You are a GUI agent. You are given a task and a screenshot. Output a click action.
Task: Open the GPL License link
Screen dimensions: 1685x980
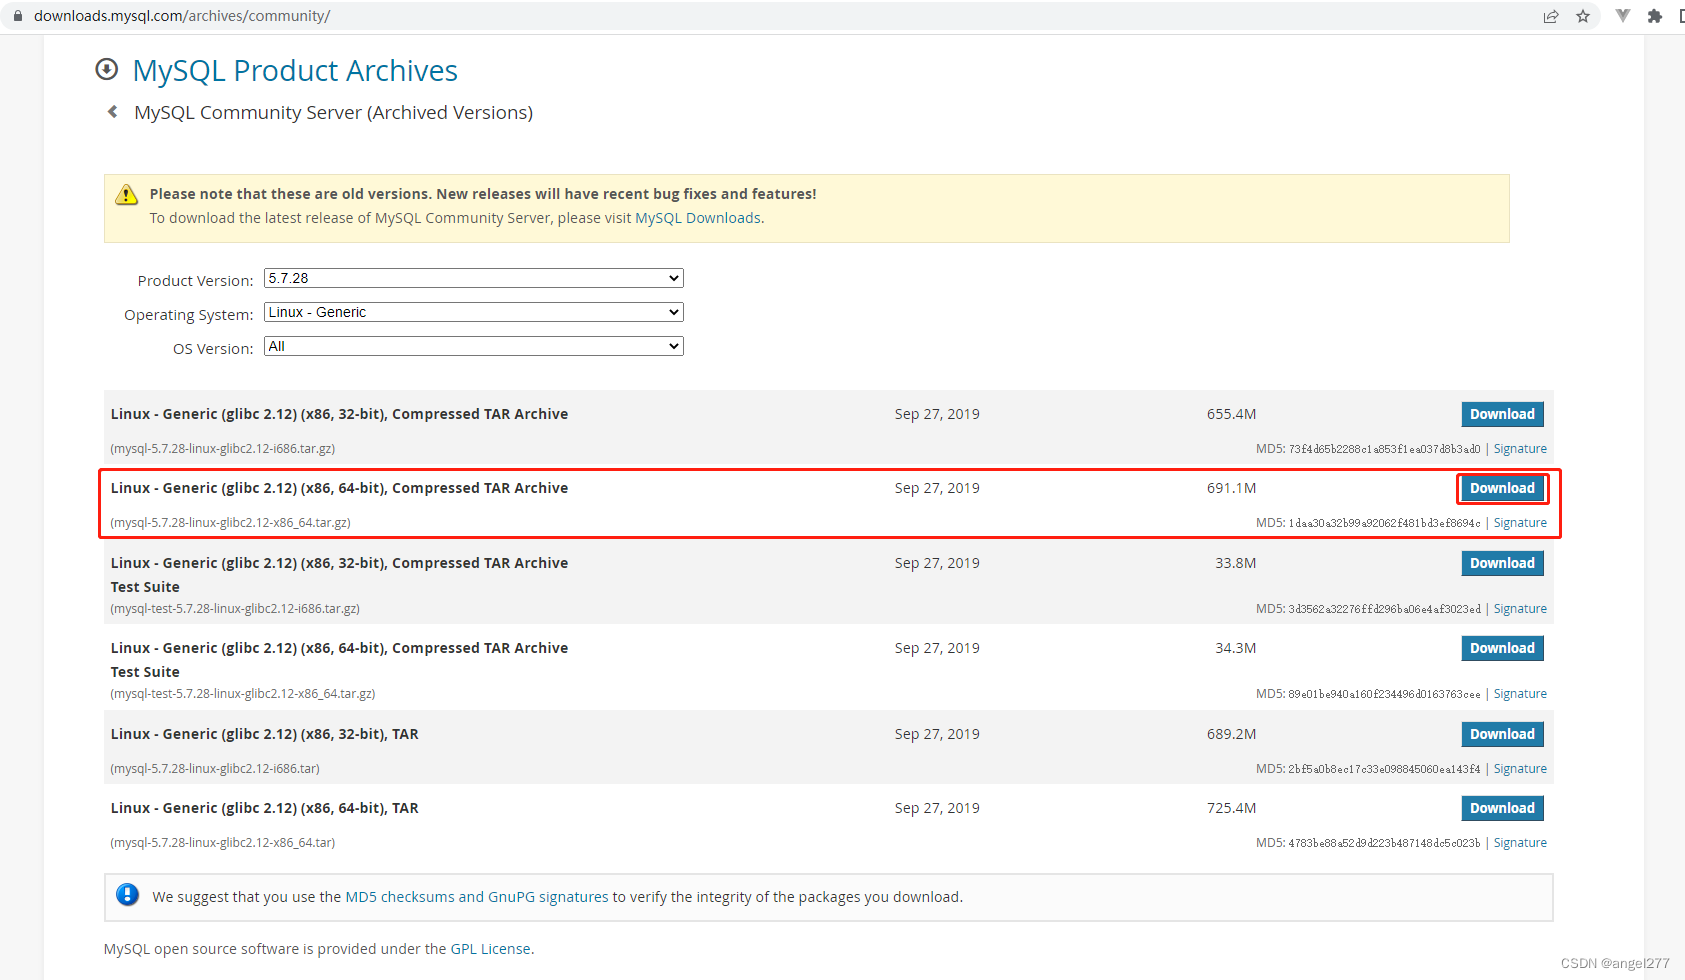[x=490, y=949]
